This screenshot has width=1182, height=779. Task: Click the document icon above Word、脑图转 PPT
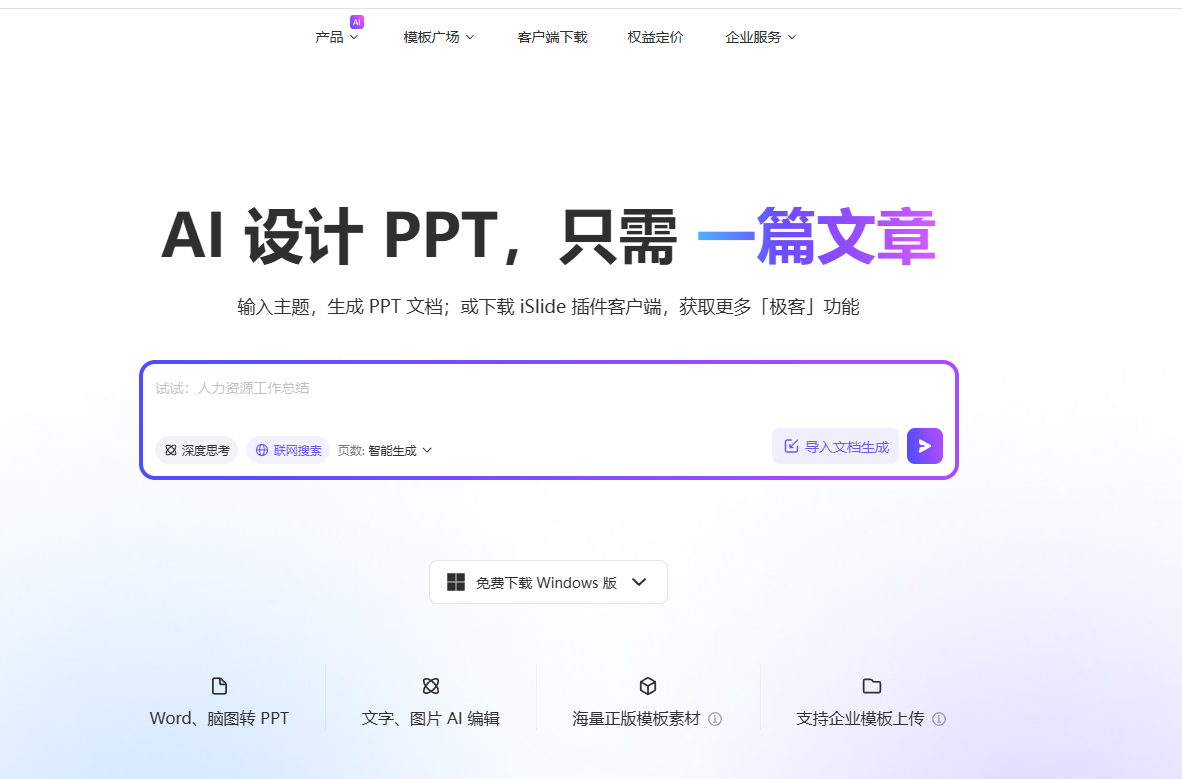(219, 686)
